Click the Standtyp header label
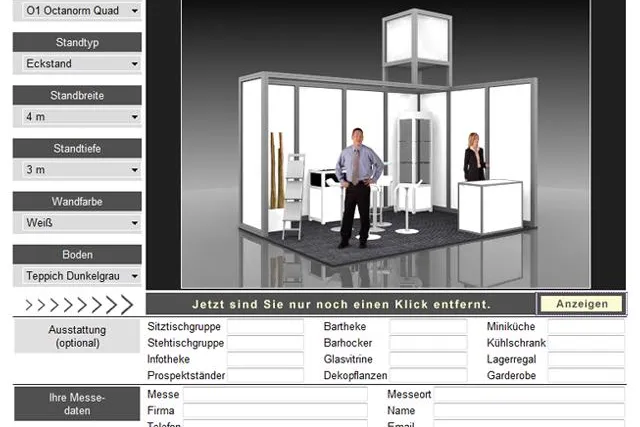This screenshot has width=640, height=427. click(77, 42)
